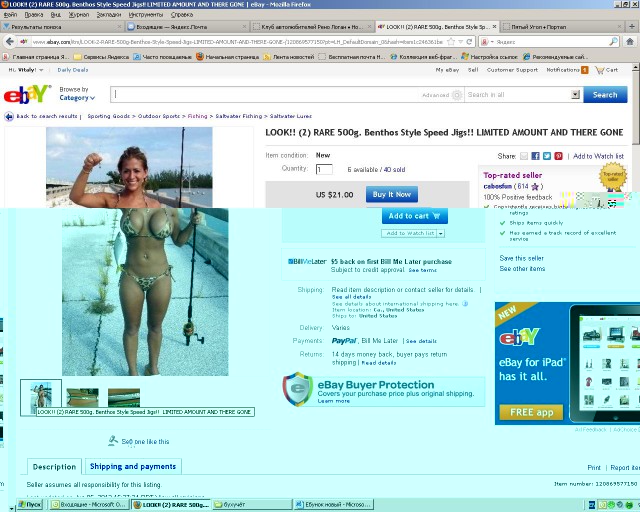Share listing by email icon
The height and width of the screenshot is (512, 640).
click(524, 156)
